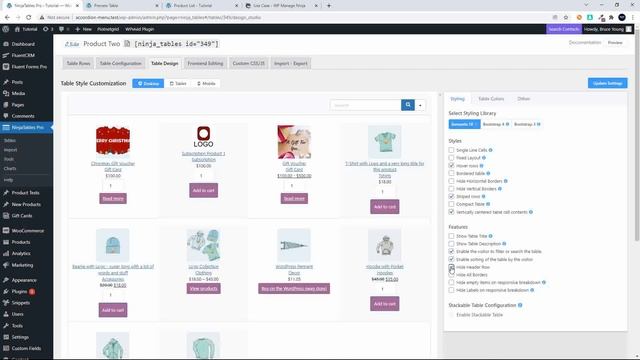
Task: Check the Show Table Title option
Action: pyautogui.click(x=451, y=236)
